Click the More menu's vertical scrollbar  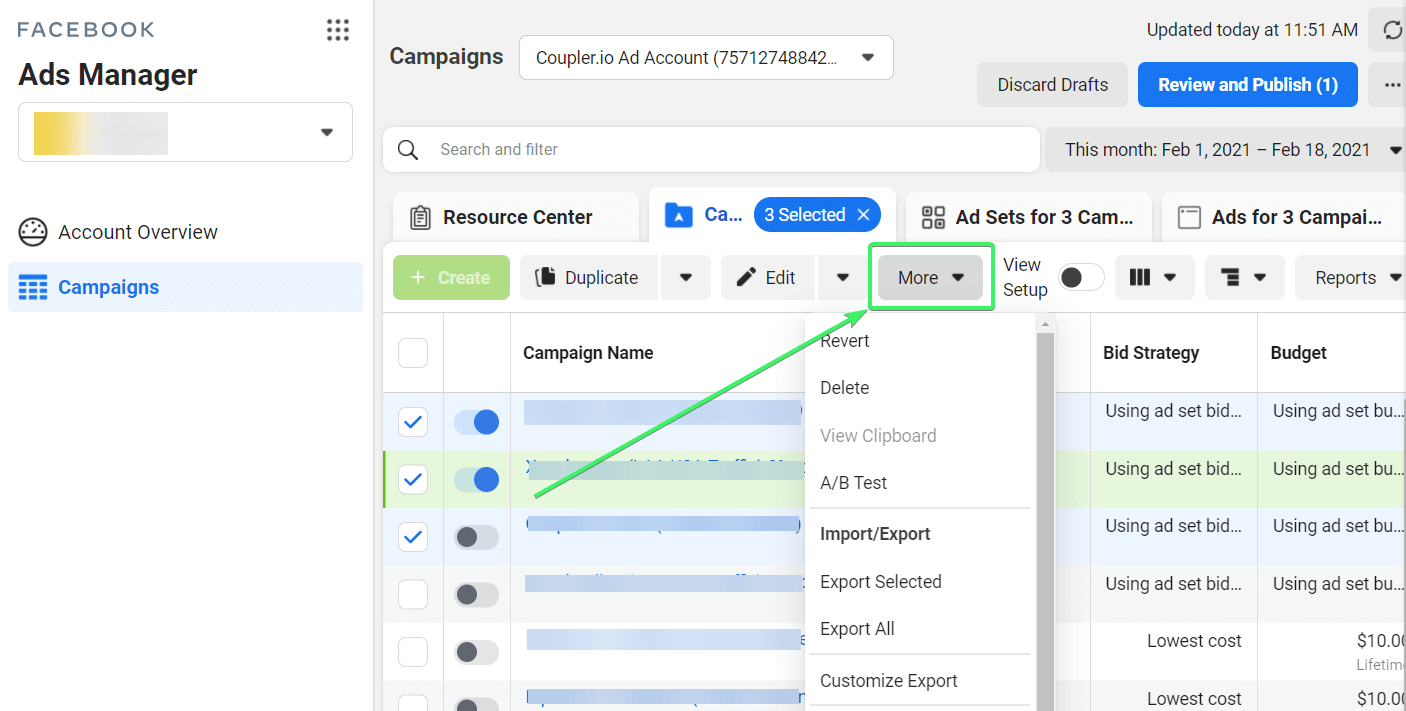click(x=1045, y=520)
